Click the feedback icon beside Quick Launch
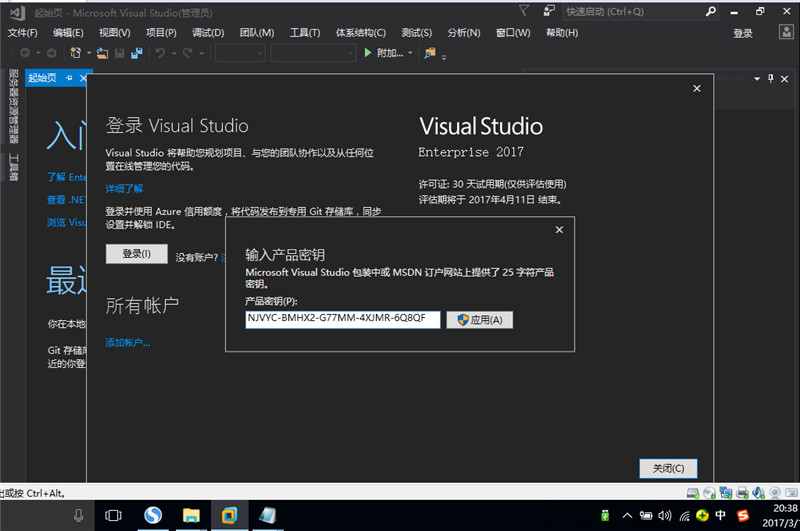Screen dimensions: 800x531 pos(549,11)
